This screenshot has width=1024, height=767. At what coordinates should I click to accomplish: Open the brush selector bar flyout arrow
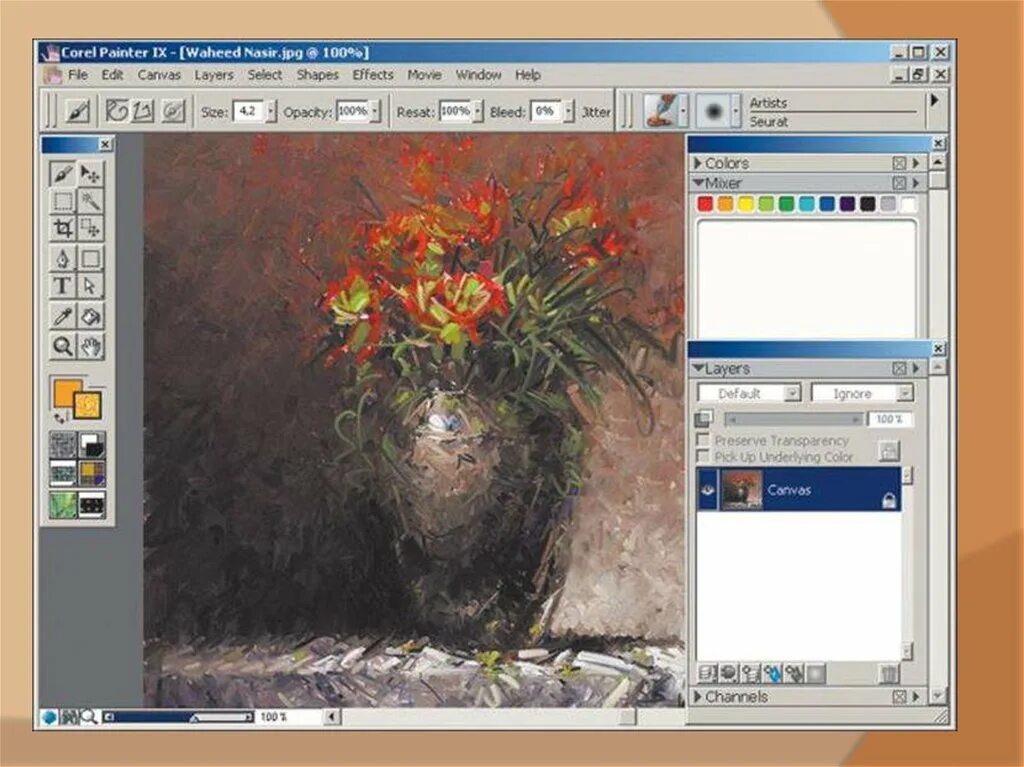935,100
